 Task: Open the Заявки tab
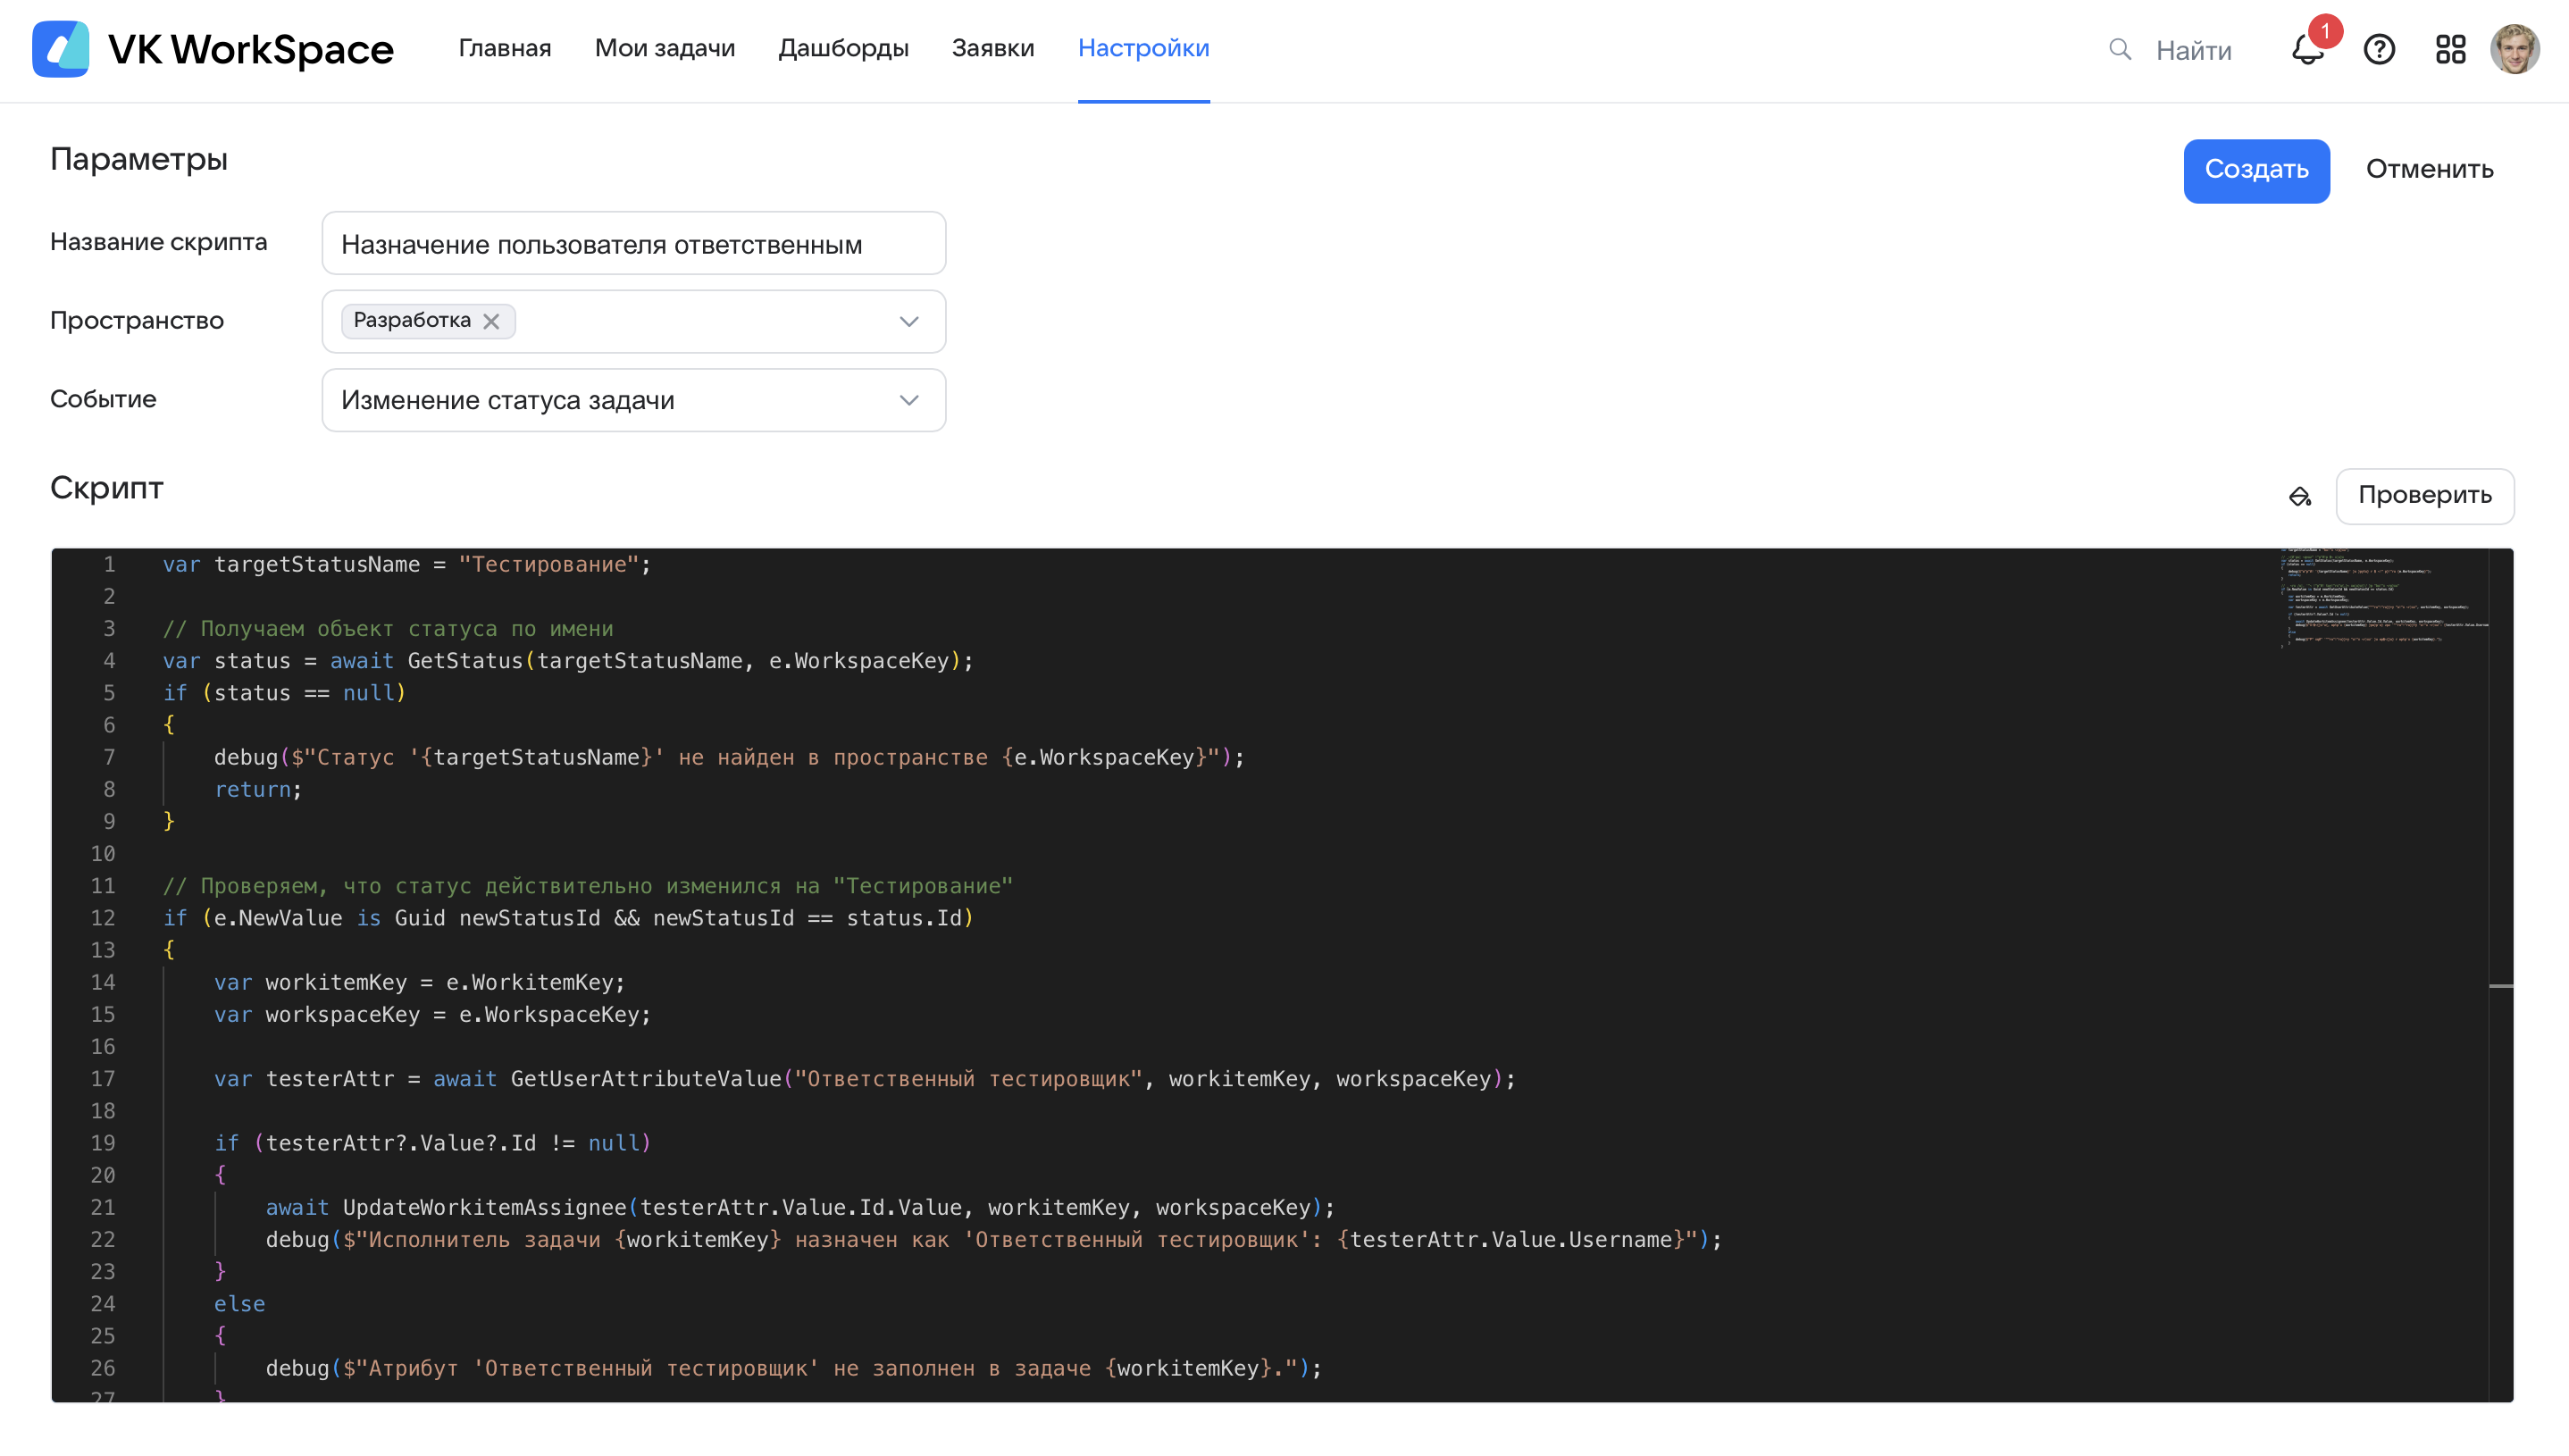[993, 48]
